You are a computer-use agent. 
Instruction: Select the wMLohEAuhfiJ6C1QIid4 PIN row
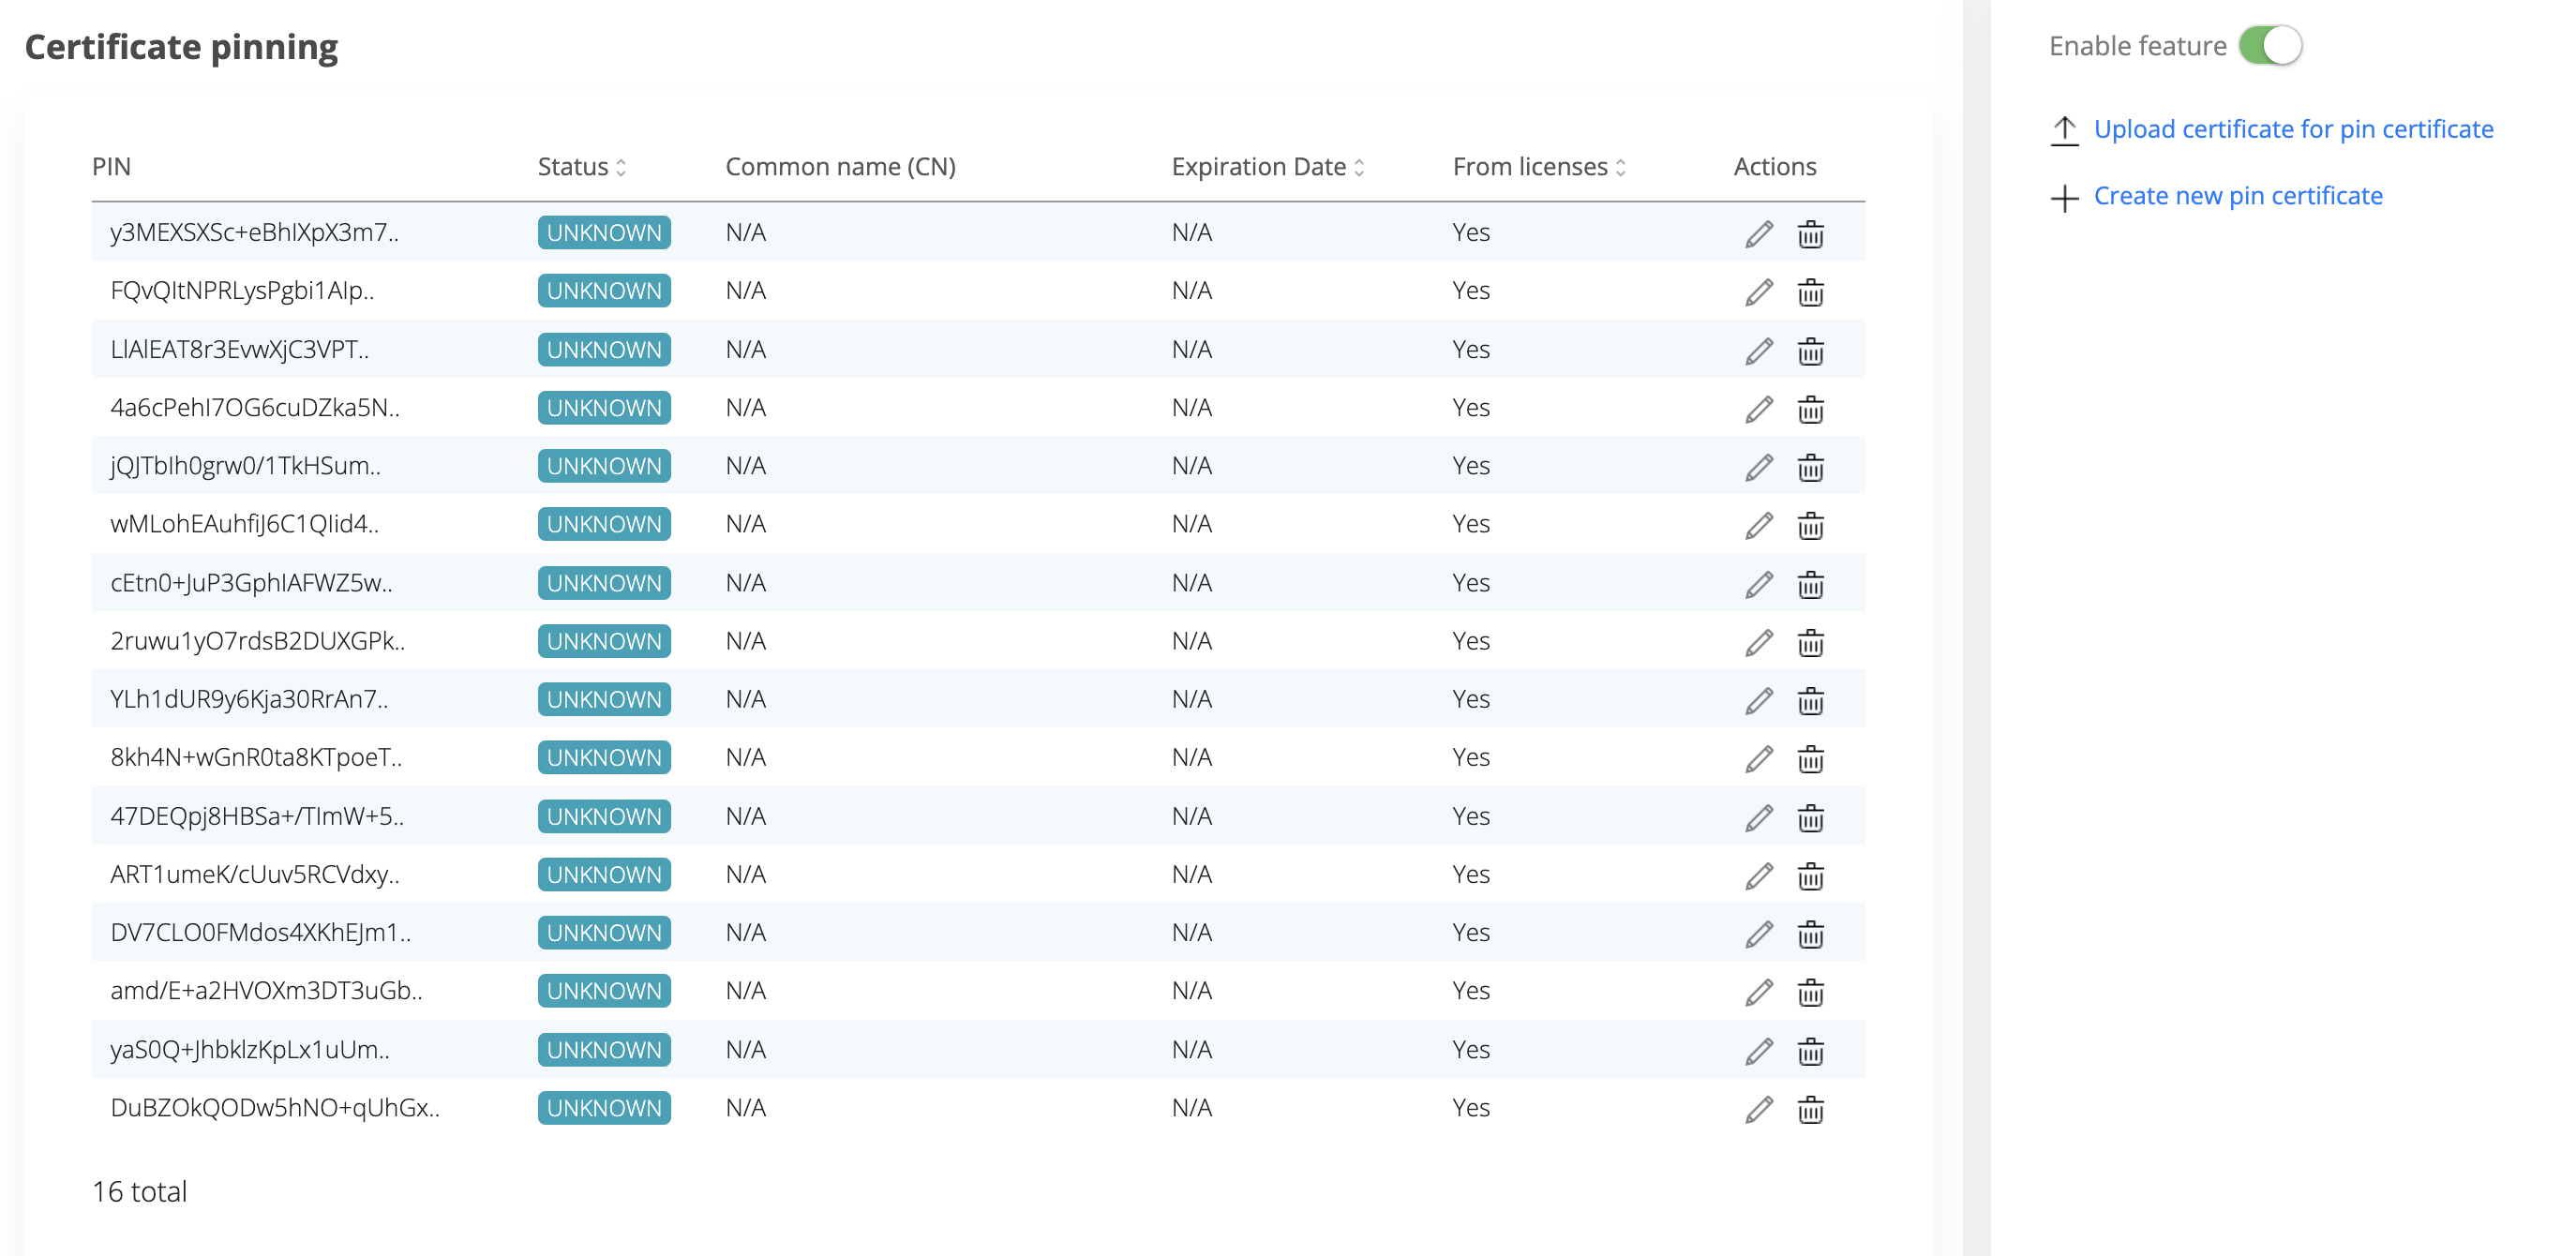click(x=244, y=524)
